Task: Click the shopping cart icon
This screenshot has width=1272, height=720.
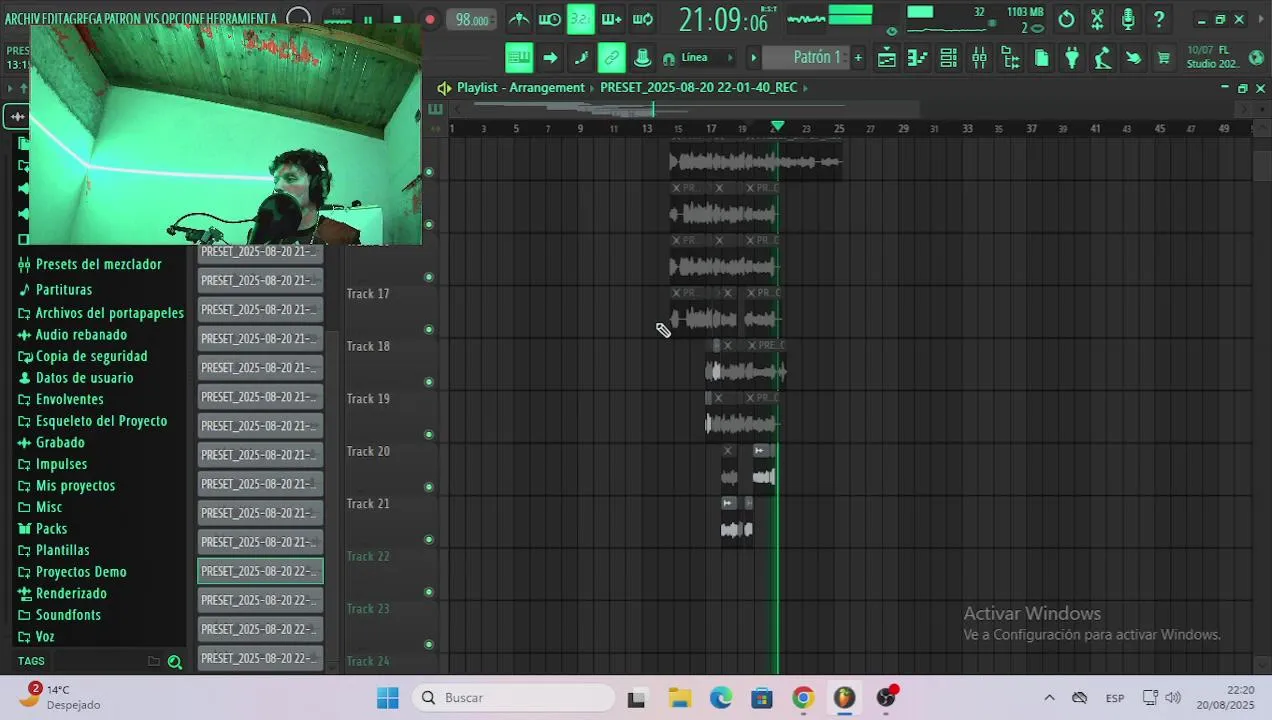Action: coord(1163,58)
